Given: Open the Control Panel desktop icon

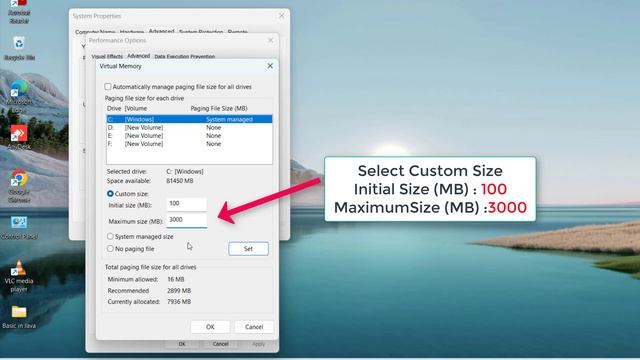Looking at the screenshot, I should click(x=19, y=227).
